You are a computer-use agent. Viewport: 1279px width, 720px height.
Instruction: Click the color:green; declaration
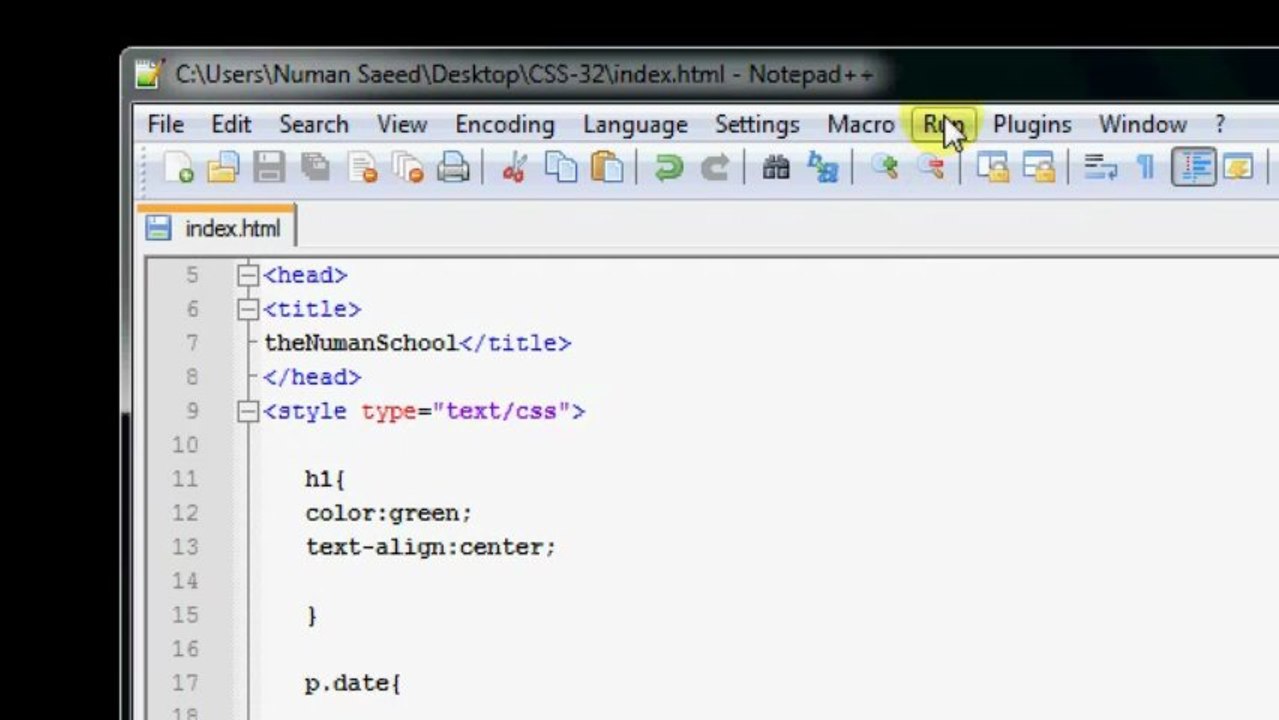click(389, 513)
